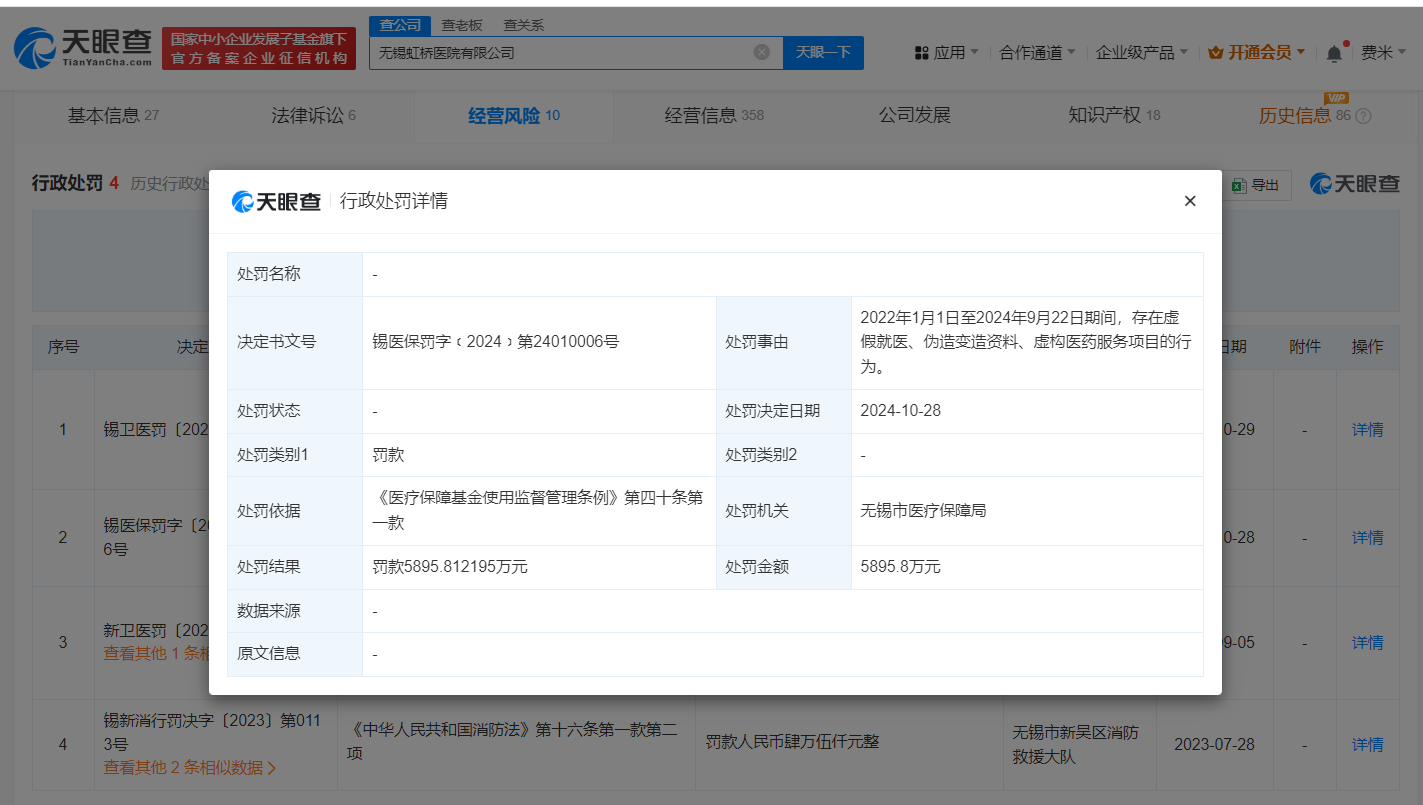
Task: Click the 2023-07-28 date in row 4
Action: click(x=1214, y=744)
